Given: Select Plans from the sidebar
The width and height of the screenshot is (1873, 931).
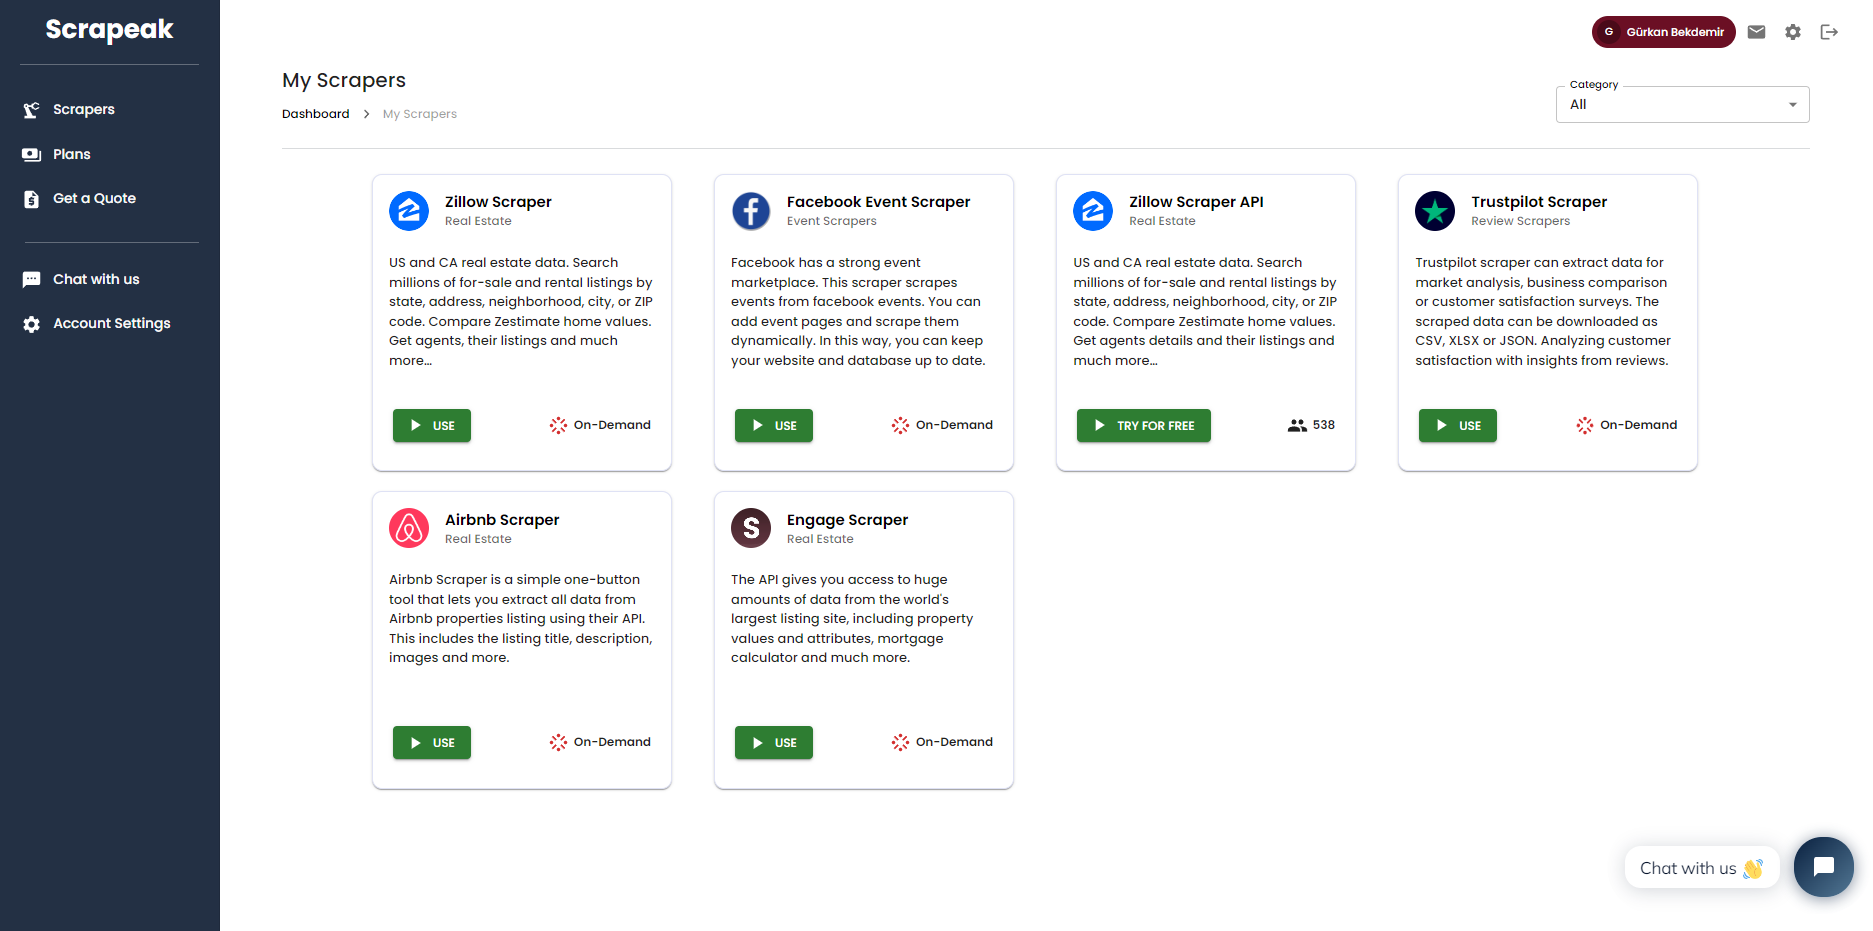Looking at the screenshot, I should (x=71, y=154).
